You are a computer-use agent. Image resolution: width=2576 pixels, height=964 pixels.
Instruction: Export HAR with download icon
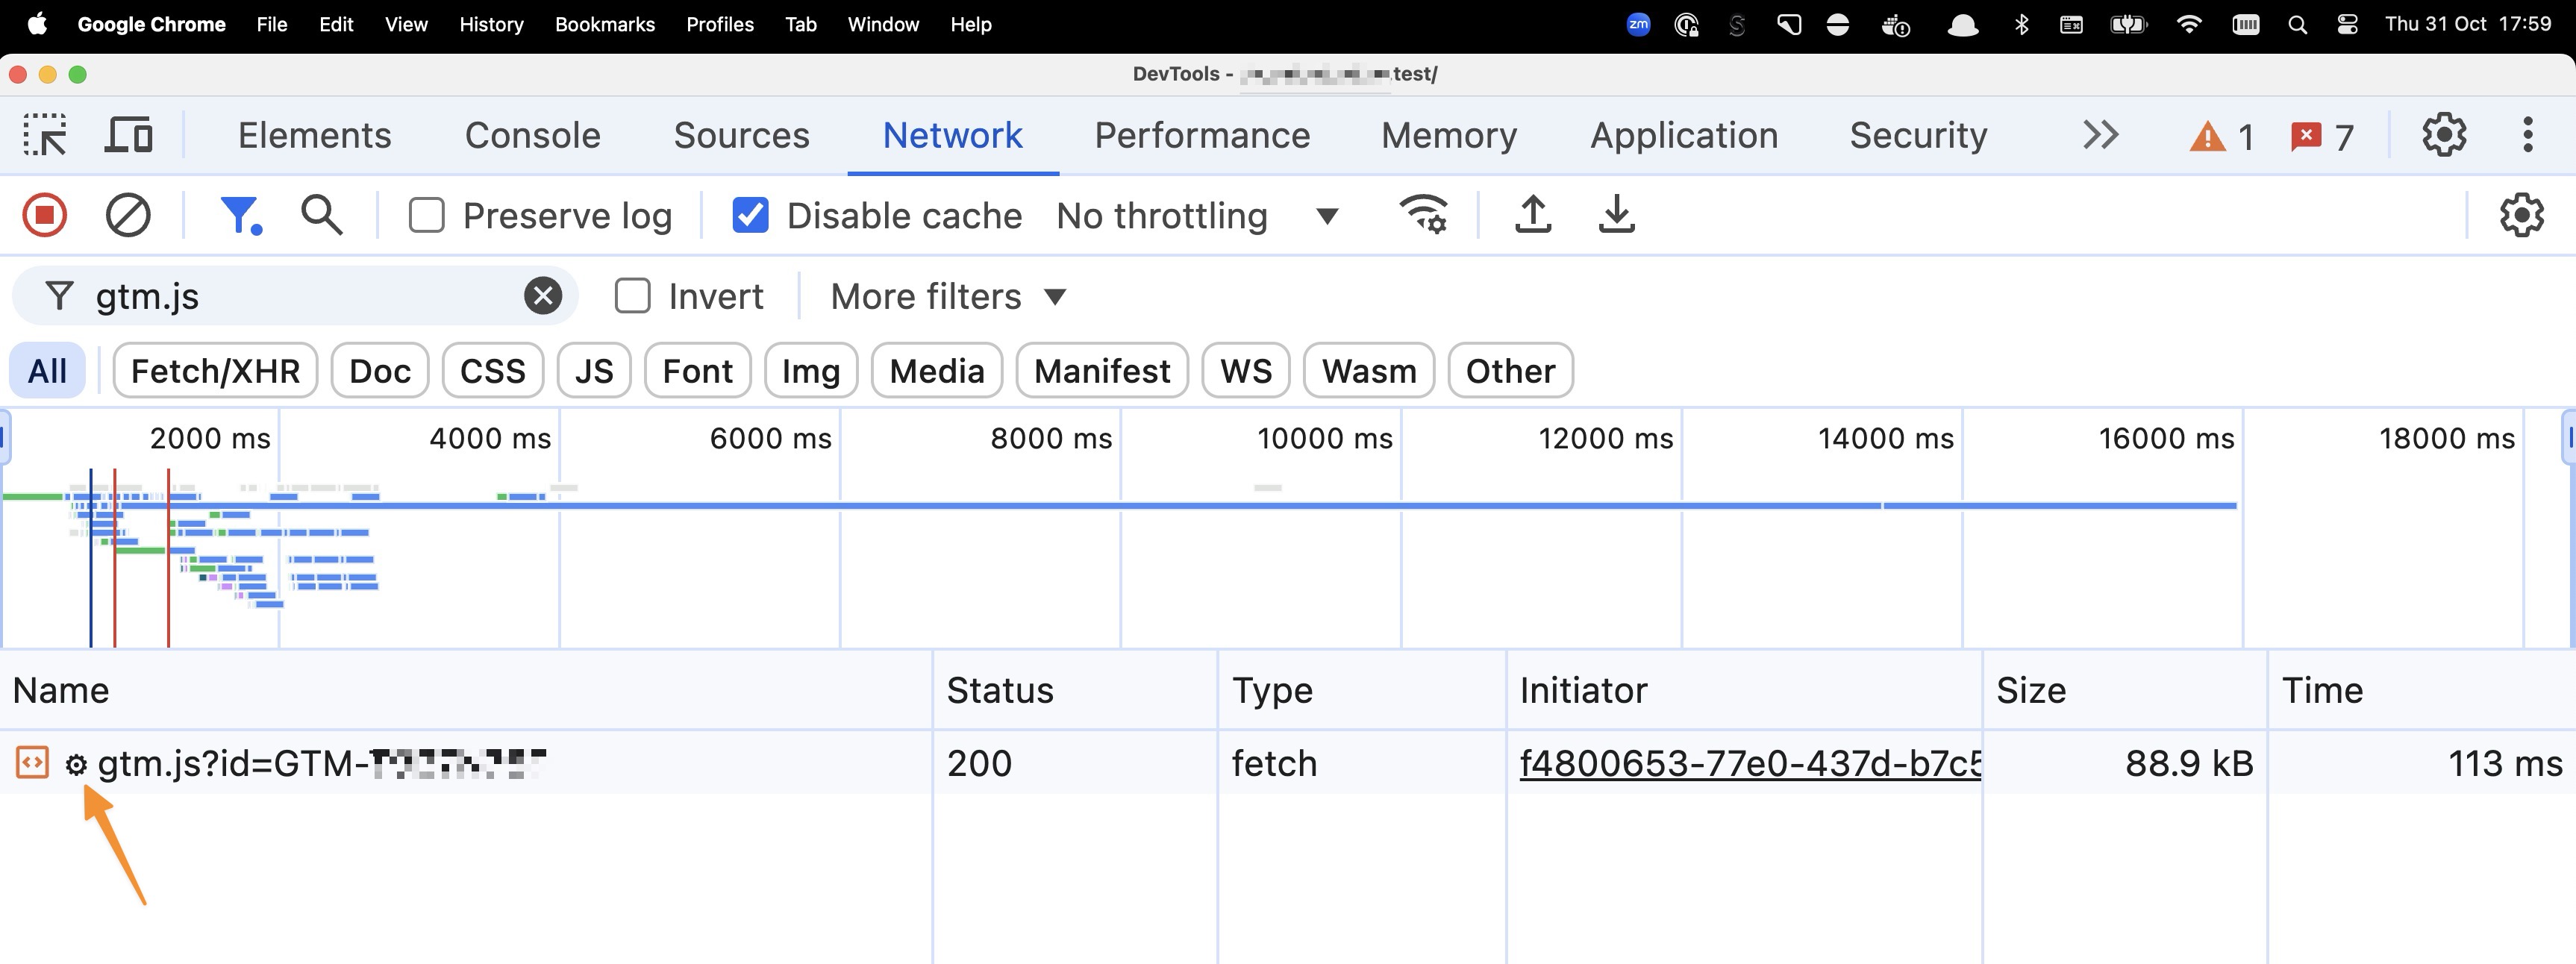[1616, 214]
